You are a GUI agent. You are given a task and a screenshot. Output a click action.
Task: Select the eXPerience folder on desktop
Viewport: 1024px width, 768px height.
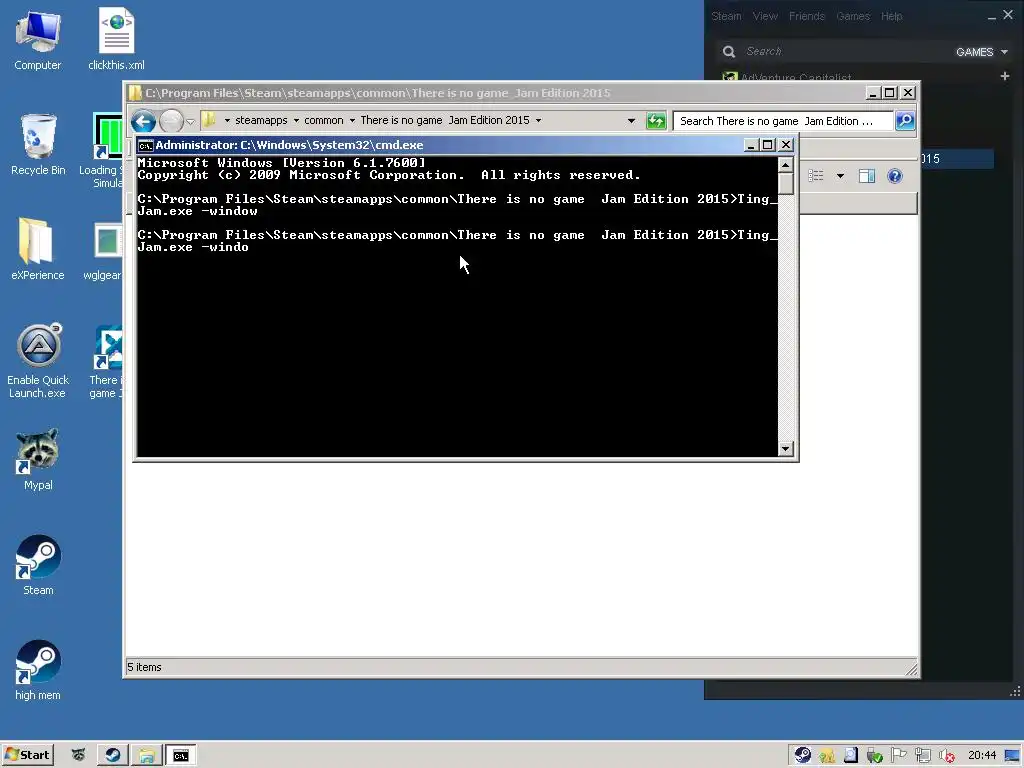38,249
